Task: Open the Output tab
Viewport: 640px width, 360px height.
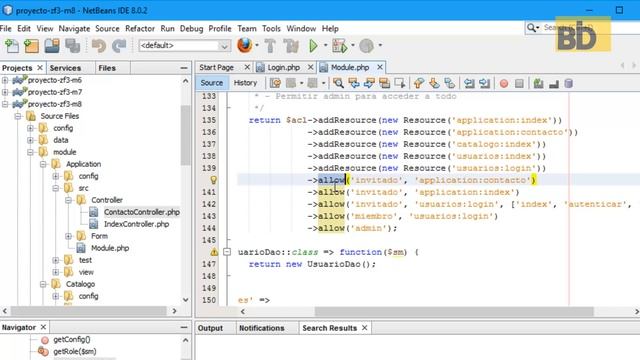Action: [x=210, y=328]
